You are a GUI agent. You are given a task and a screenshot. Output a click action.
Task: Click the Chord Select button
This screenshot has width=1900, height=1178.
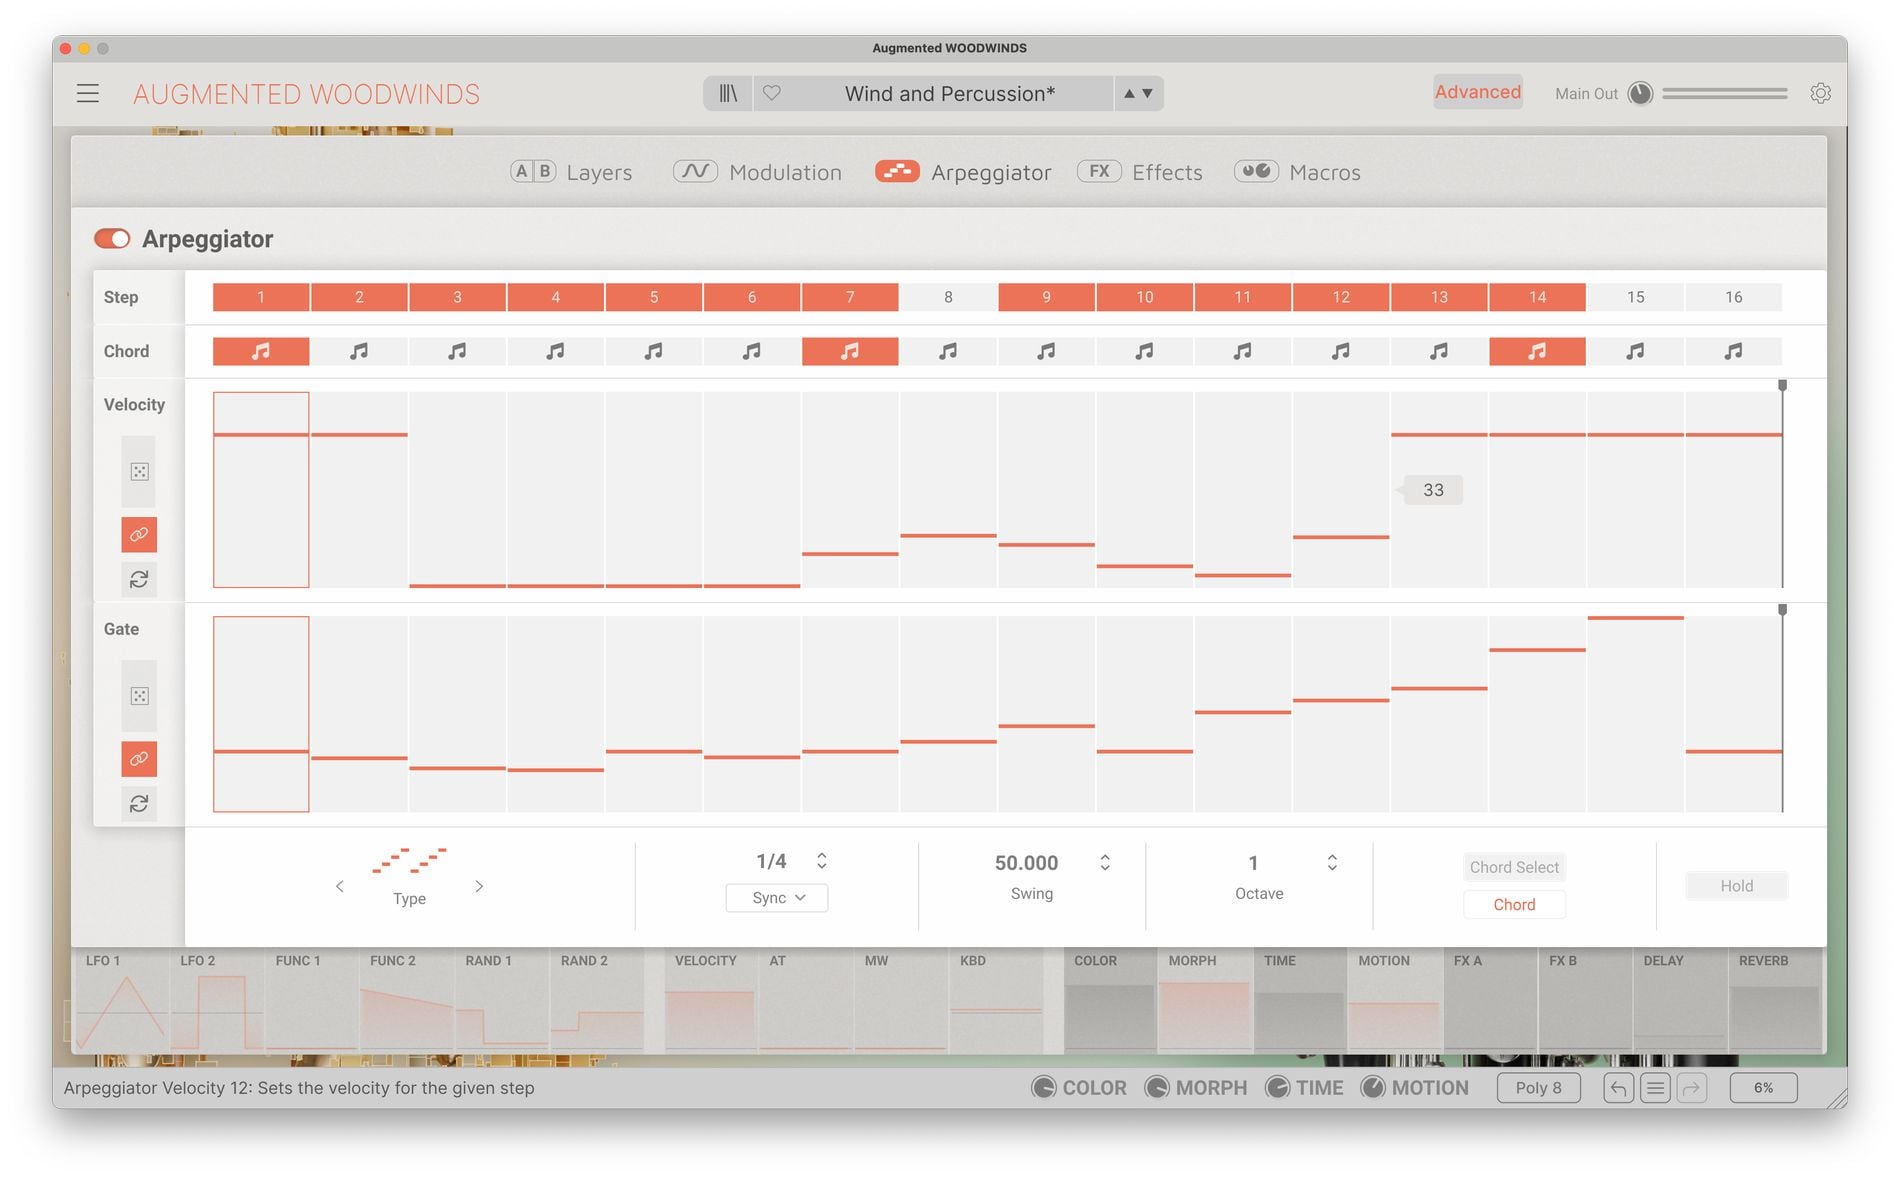click(1514, 867)
